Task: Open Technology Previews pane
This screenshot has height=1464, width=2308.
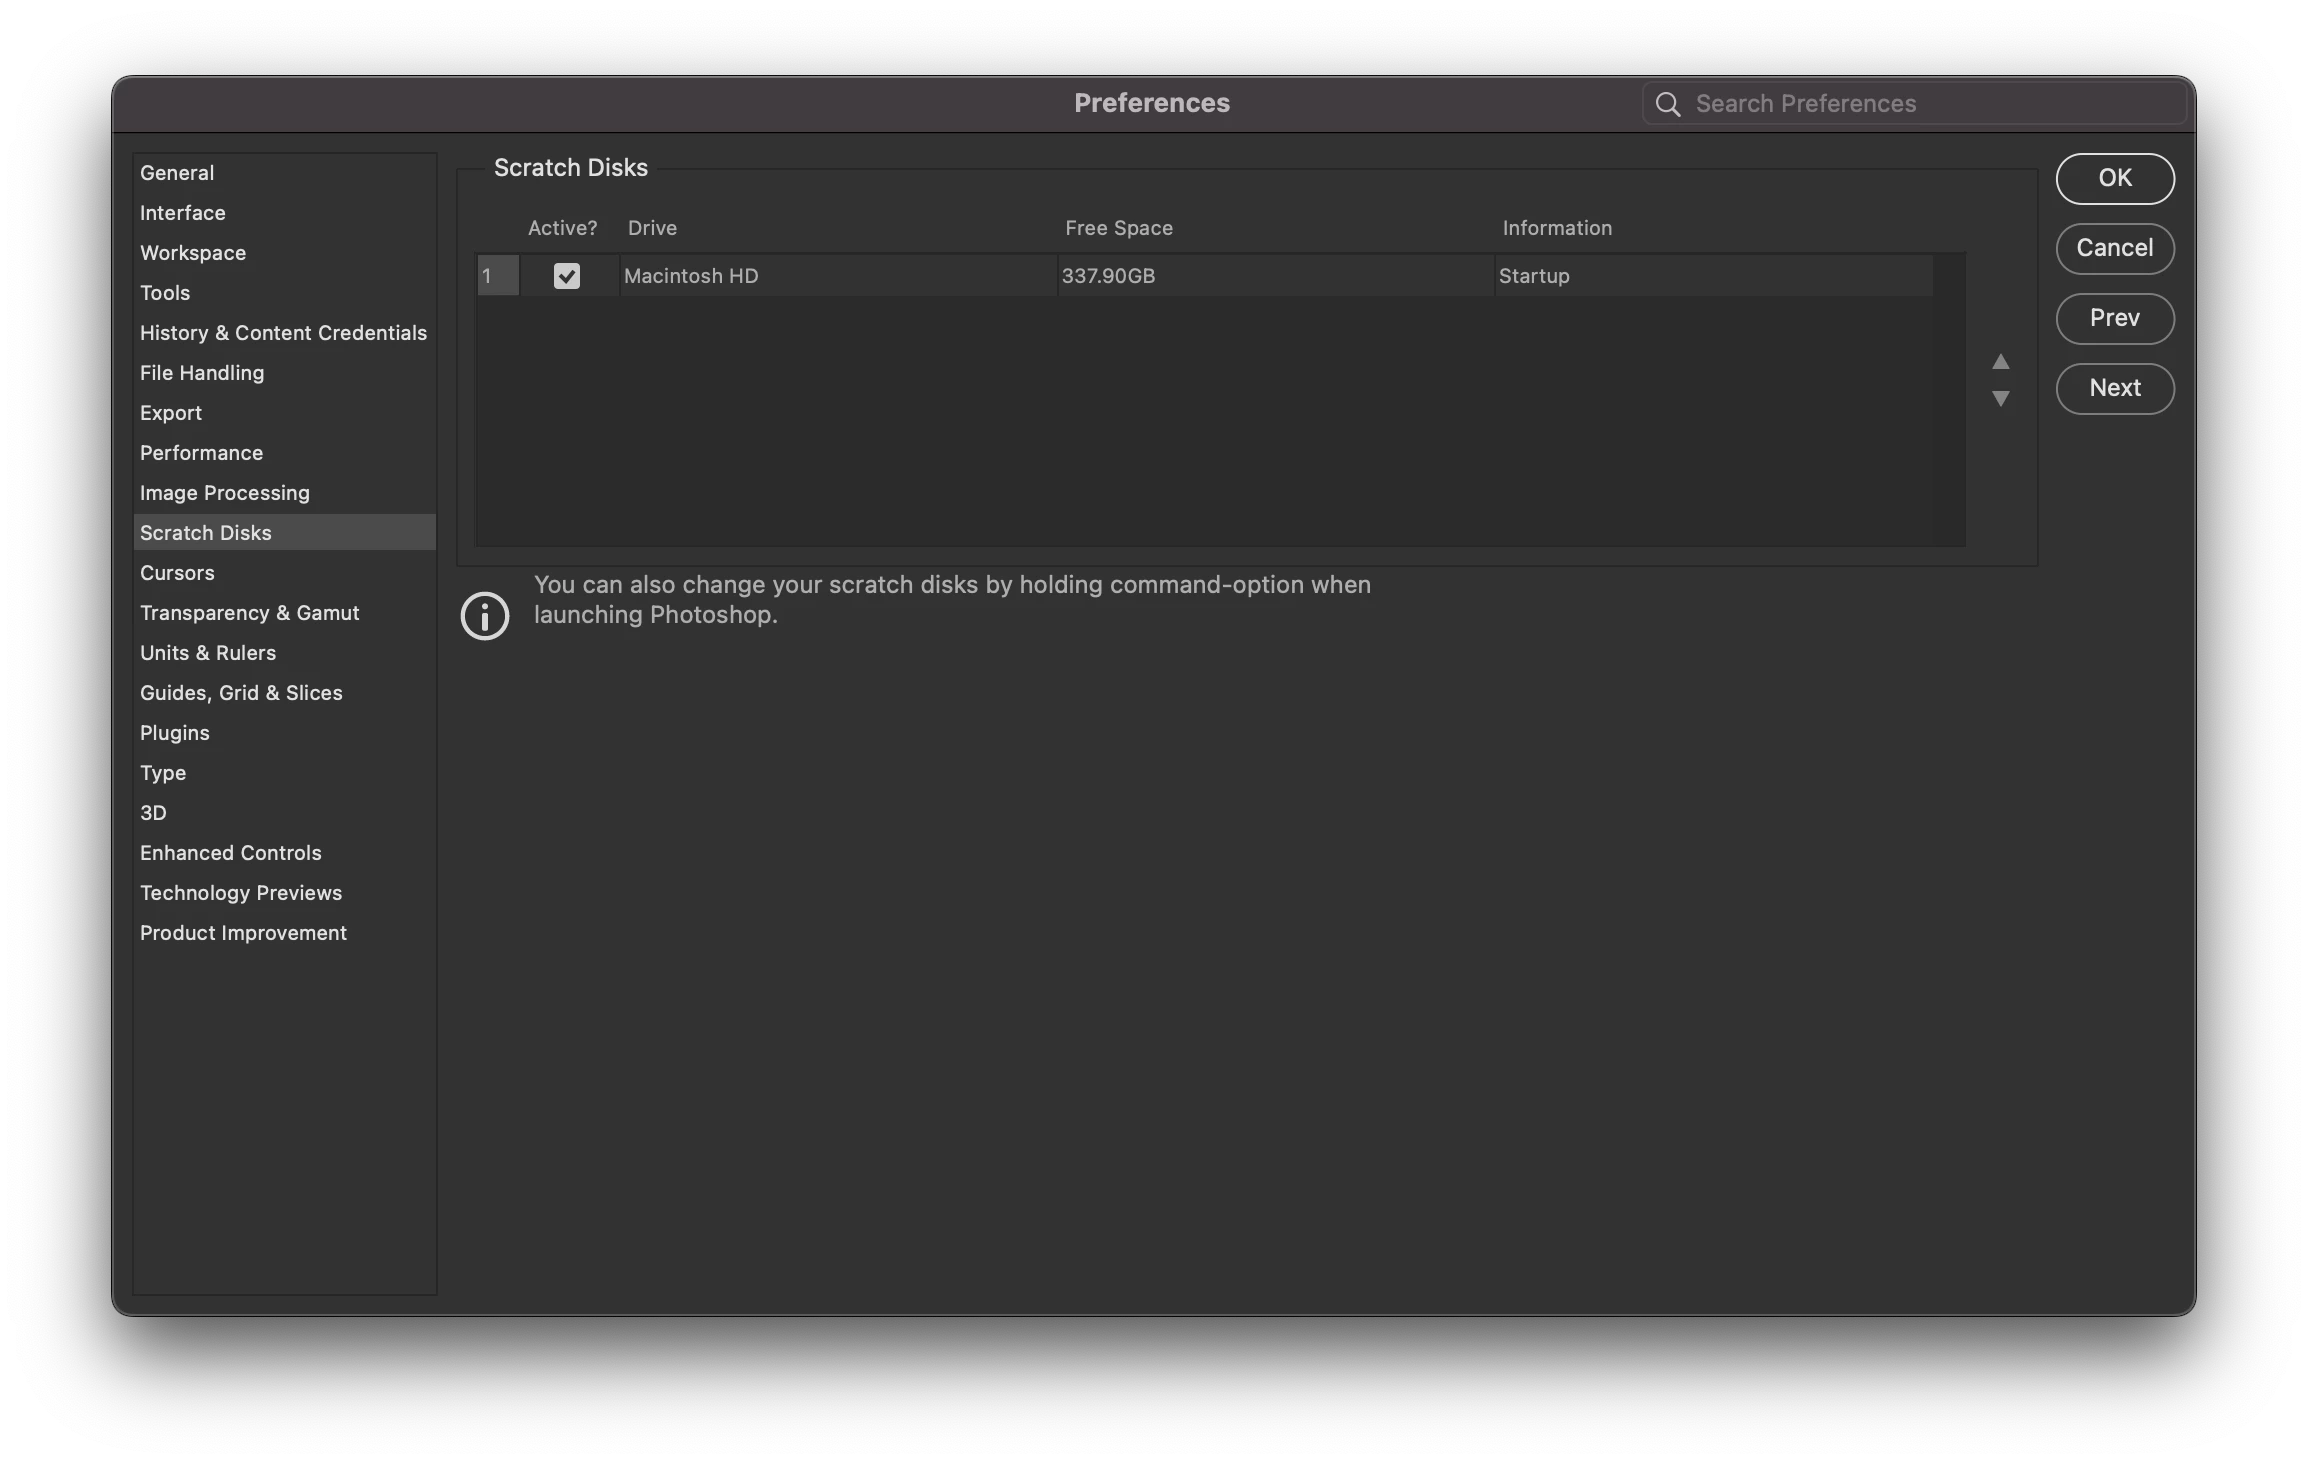Action: pos(241,893)
